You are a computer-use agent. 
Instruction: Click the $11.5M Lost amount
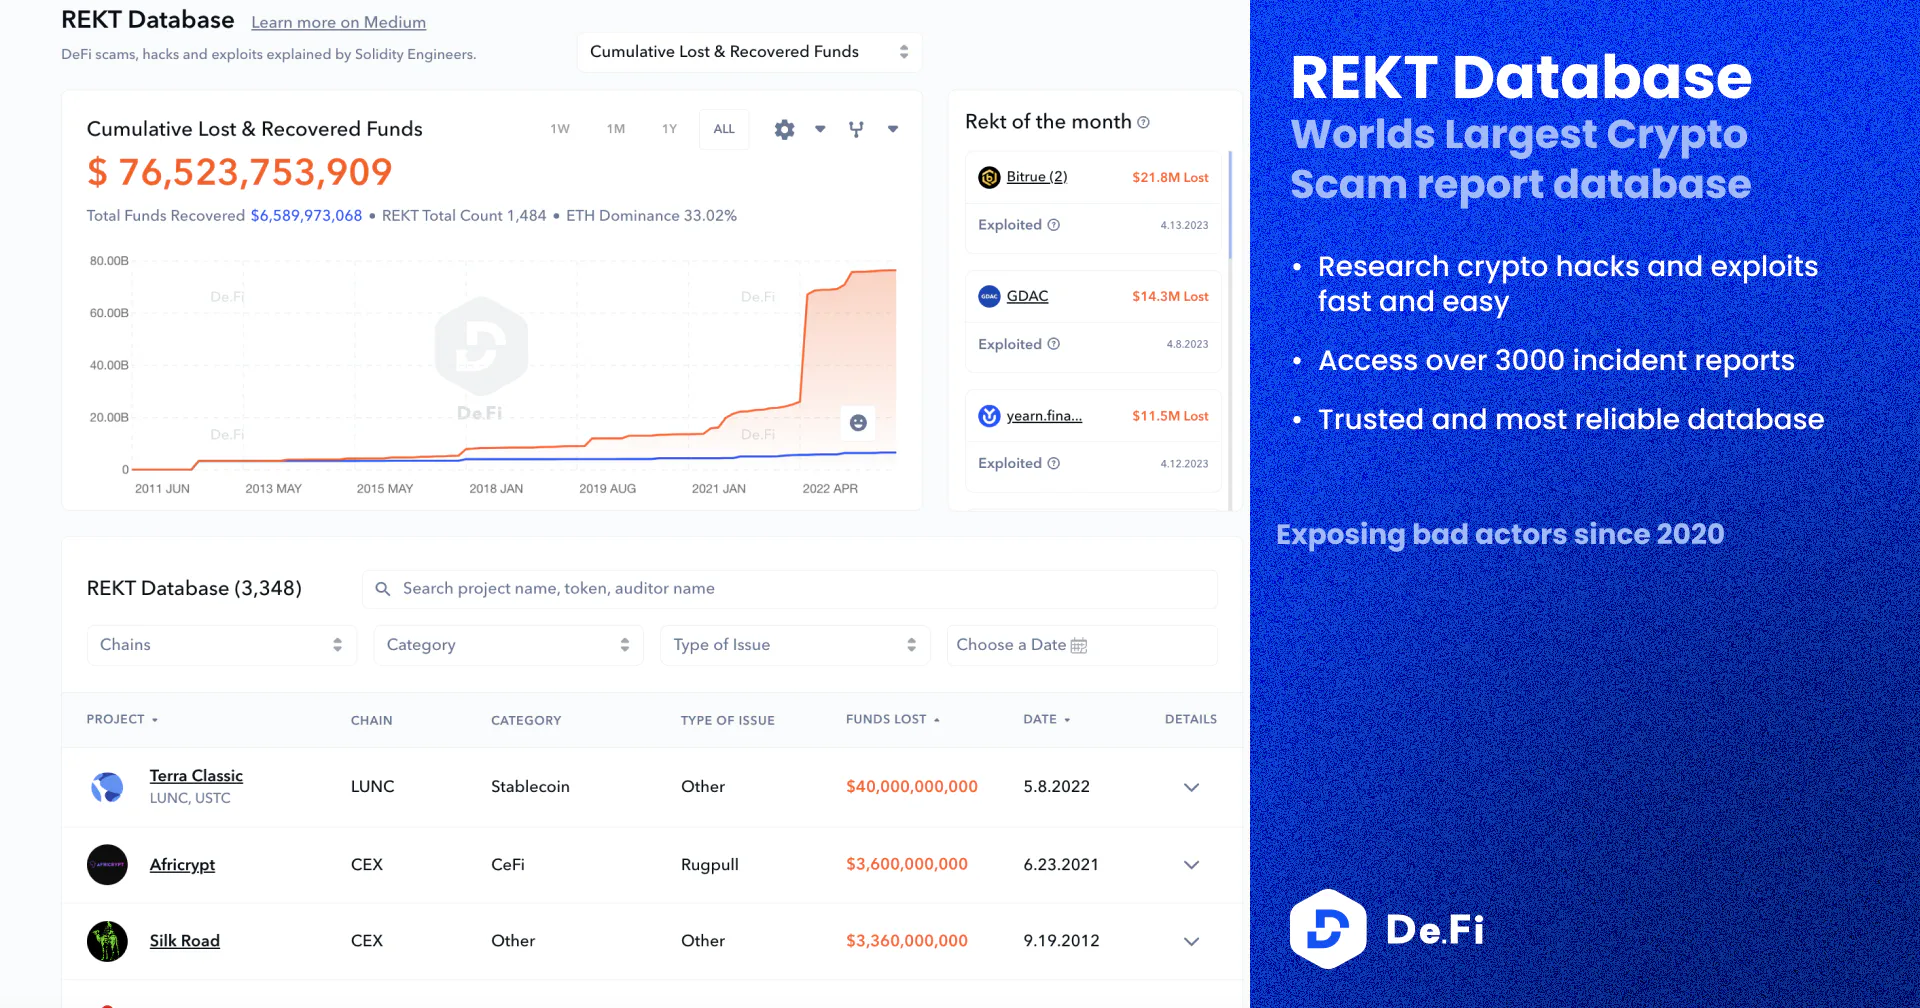1170,416
